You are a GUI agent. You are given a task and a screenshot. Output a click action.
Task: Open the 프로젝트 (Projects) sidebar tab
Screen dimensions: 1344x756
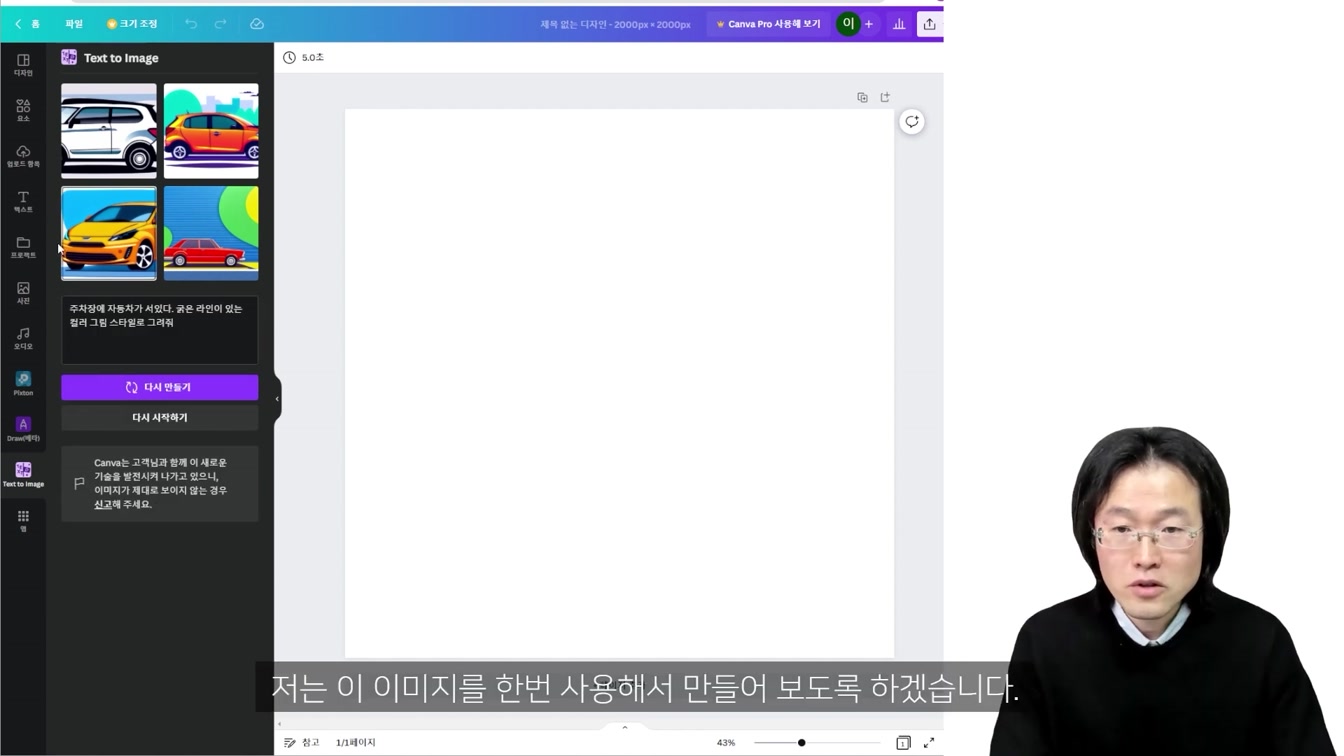point(23,247)
